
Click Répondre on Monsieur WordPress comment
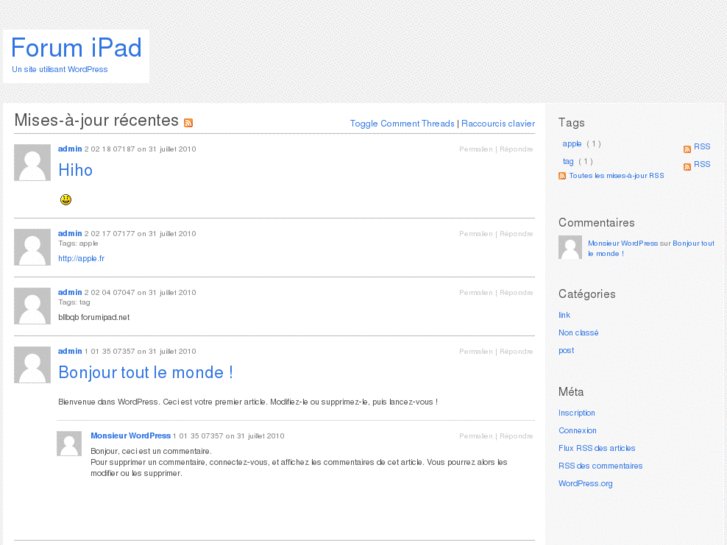point(516,436)
